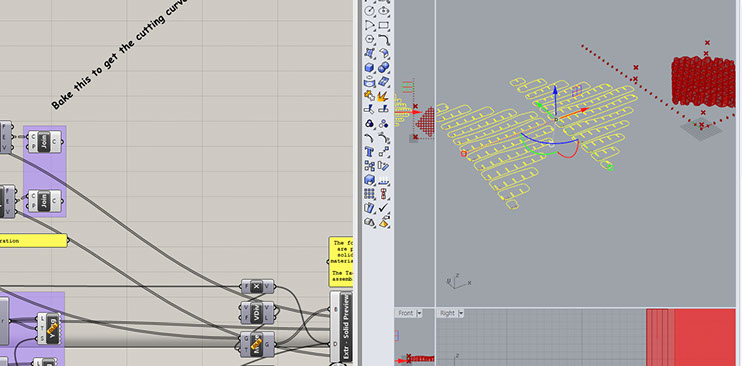Select the upper Join component in Grasshopper

(x=44, y=142)
